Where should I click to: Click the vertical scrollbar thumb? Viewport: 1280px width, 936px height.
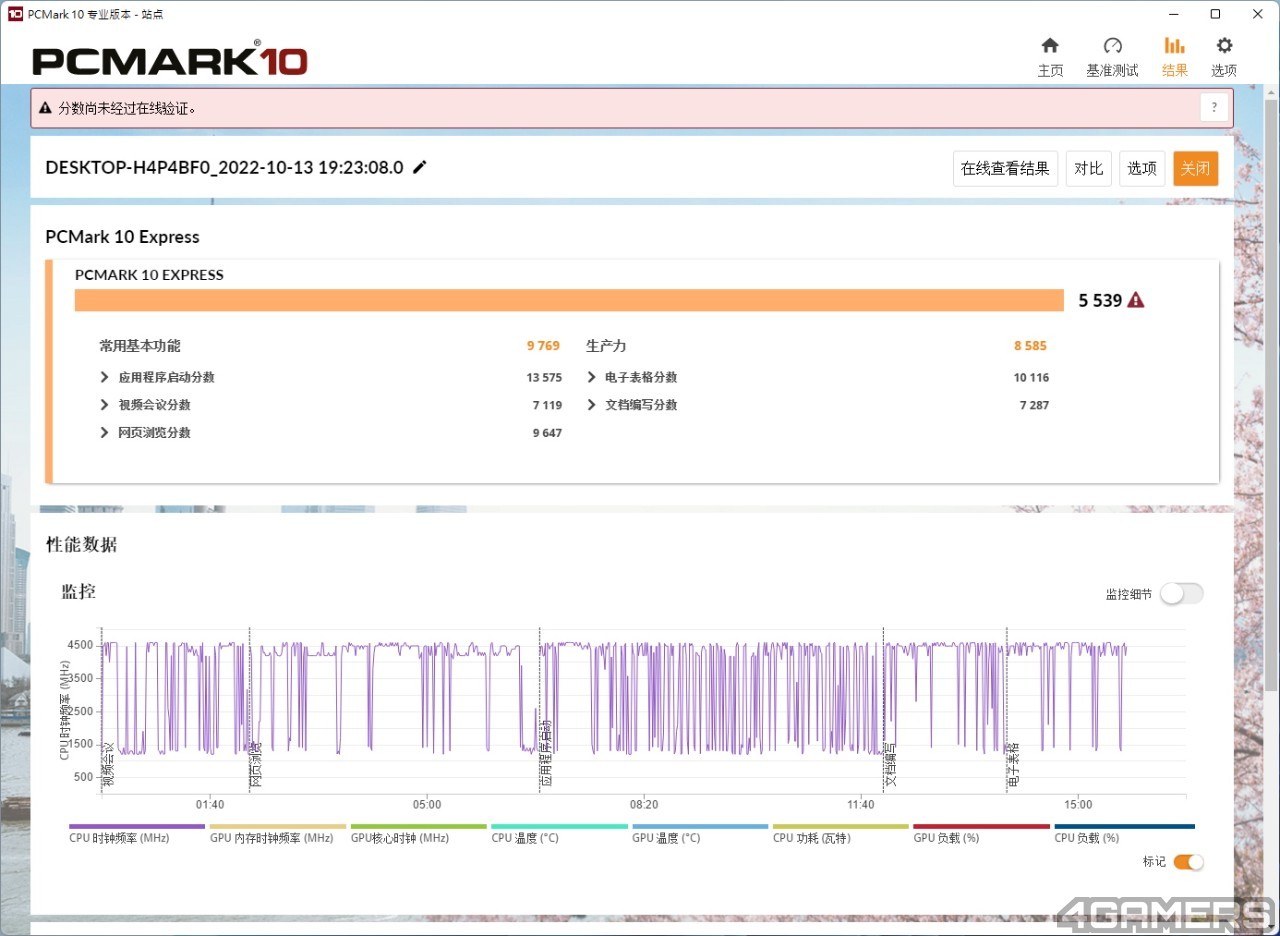pos(1271,395)
